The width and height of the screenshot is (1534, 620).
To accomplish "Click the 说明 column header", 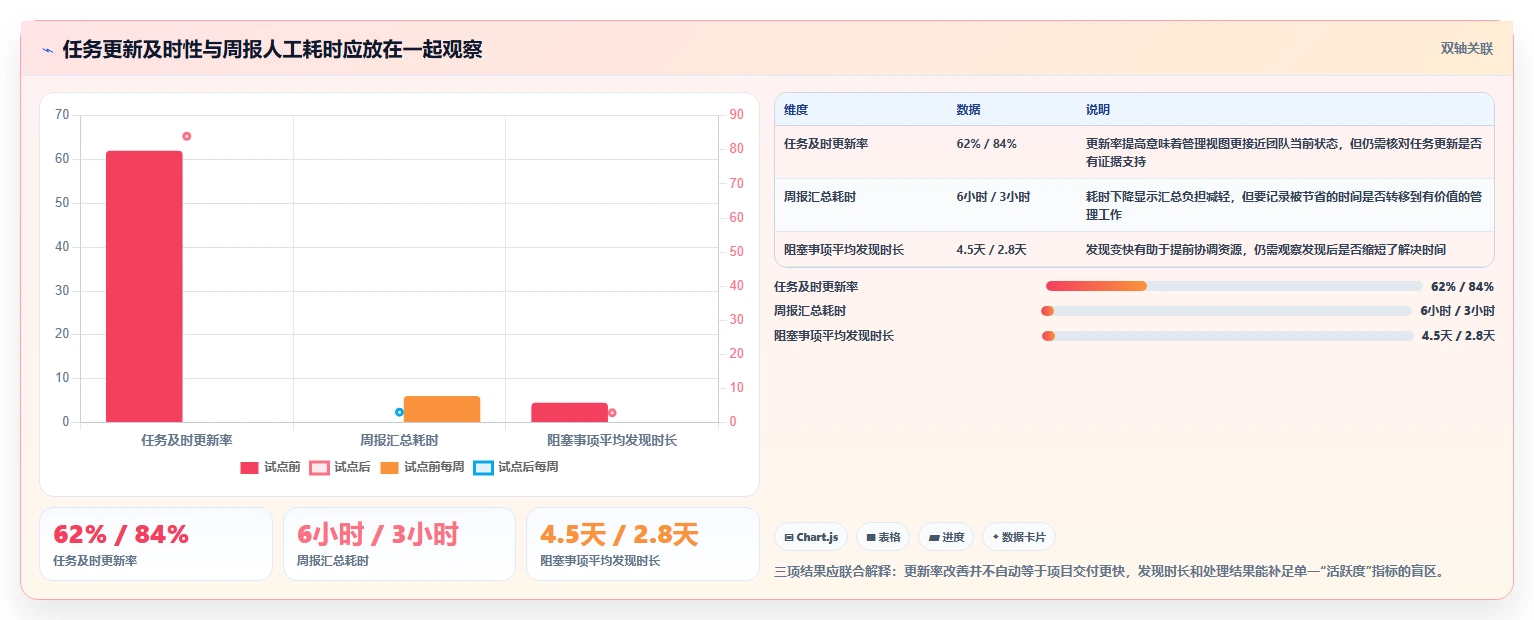I will [1098, 110].
